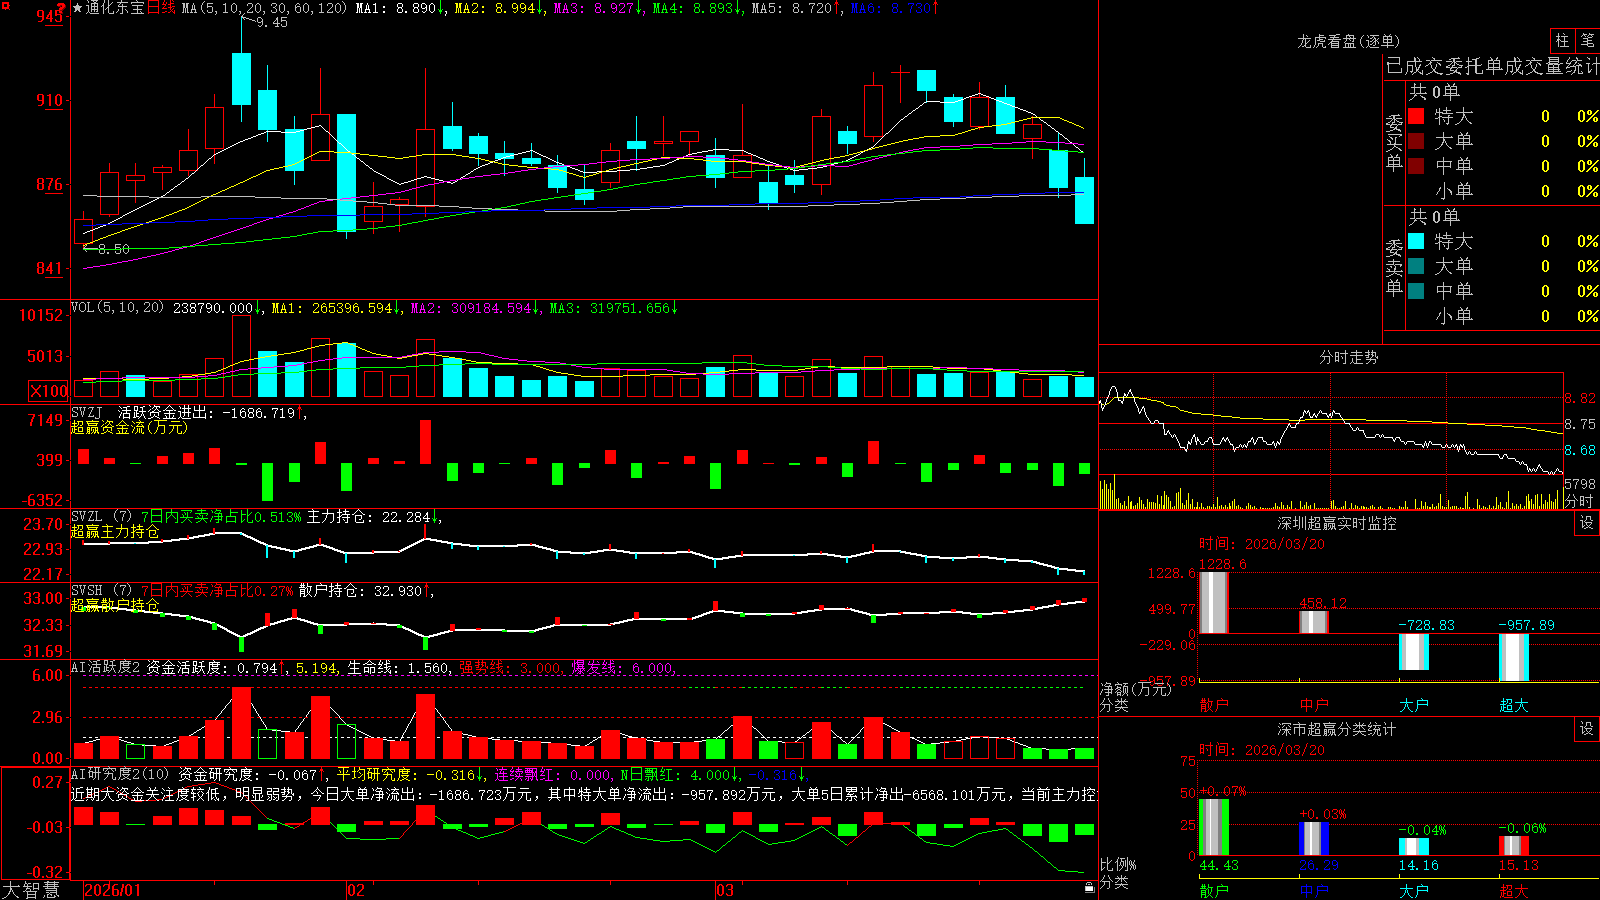Switch 龙虎看盘 to 笔 mode
Viewport: 1600px width, 900px height.
coord(1588,40)
